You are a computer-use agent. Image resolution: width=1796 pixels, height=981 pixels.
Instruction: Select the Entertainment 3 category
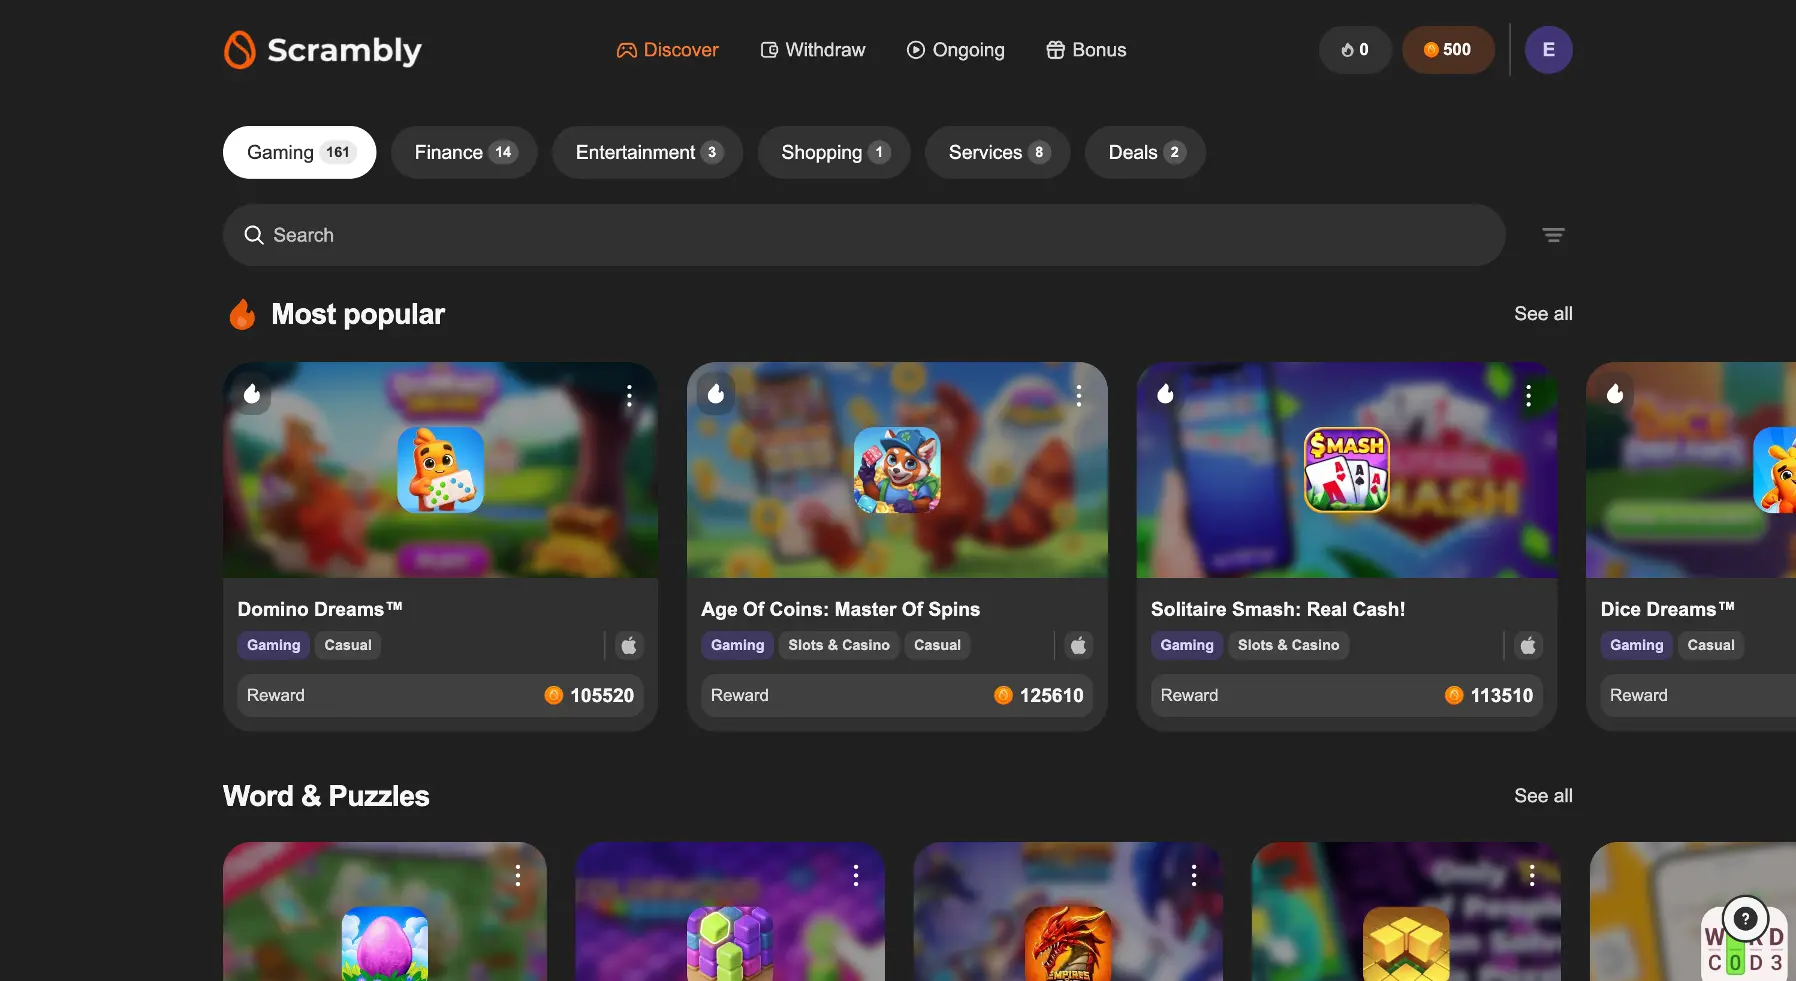coord(647,152)
